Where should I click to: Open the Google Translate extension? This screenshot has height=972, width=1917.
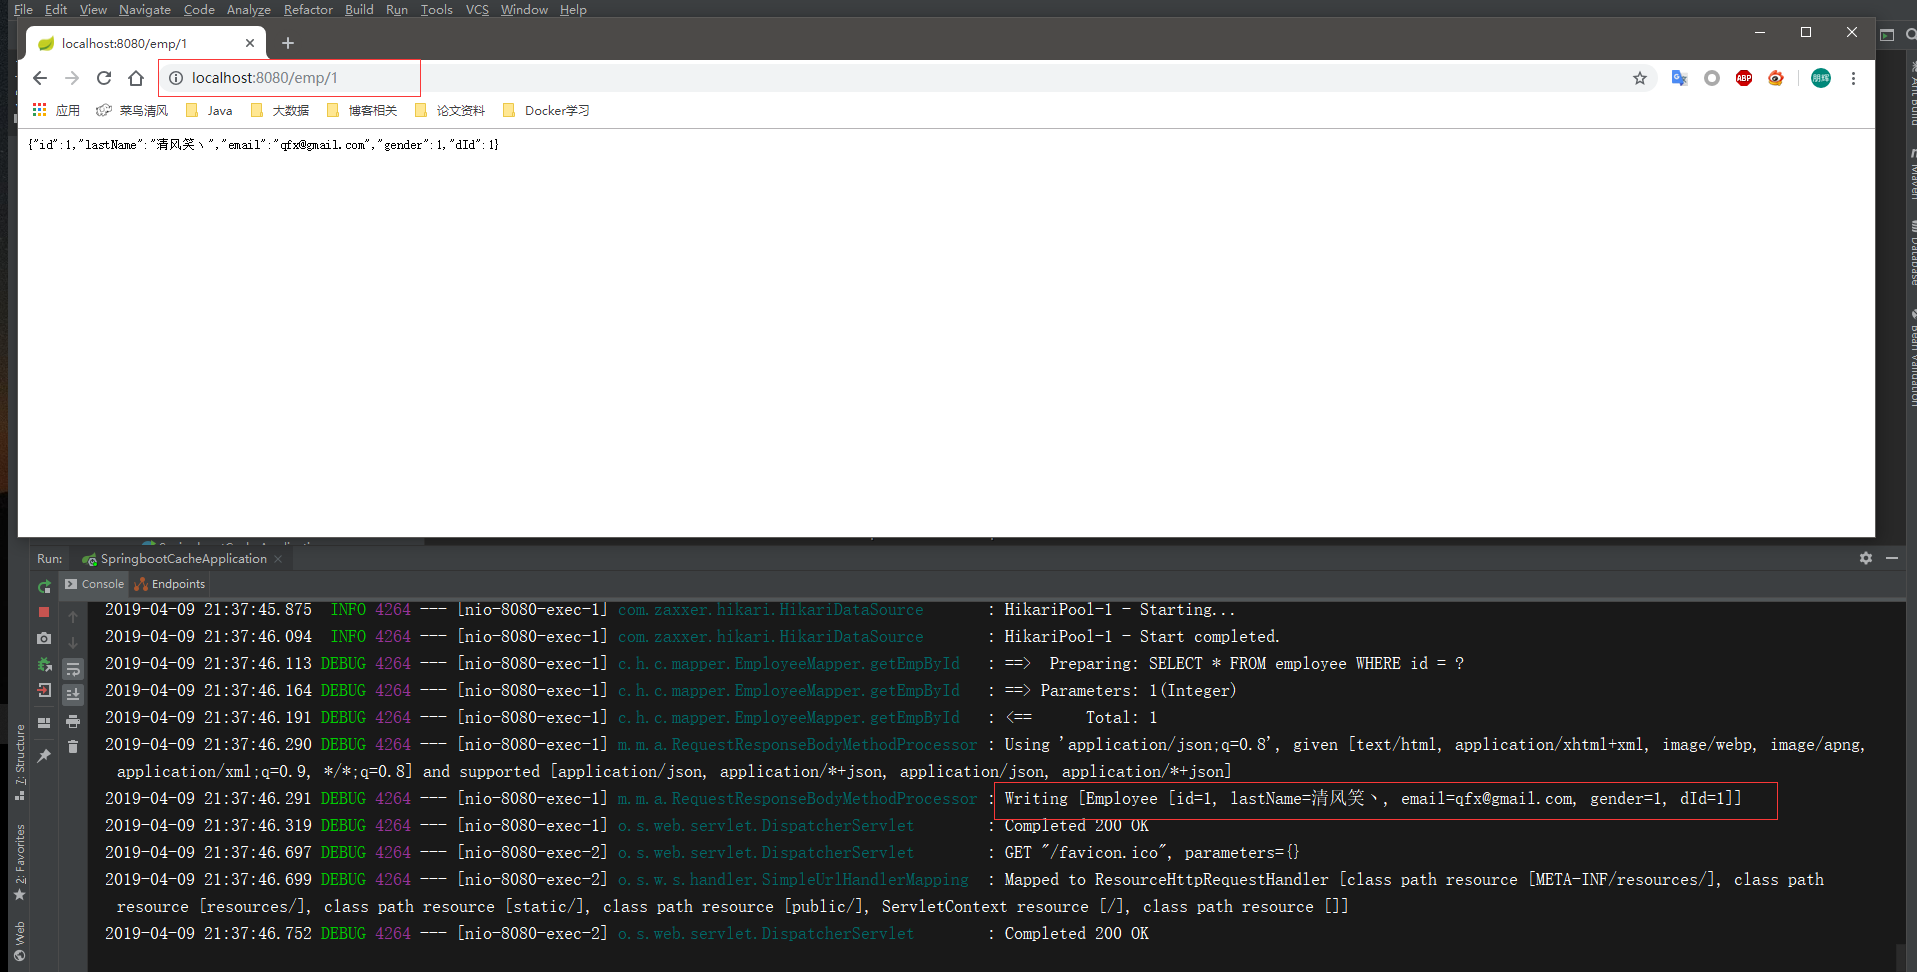point(1679,78)
